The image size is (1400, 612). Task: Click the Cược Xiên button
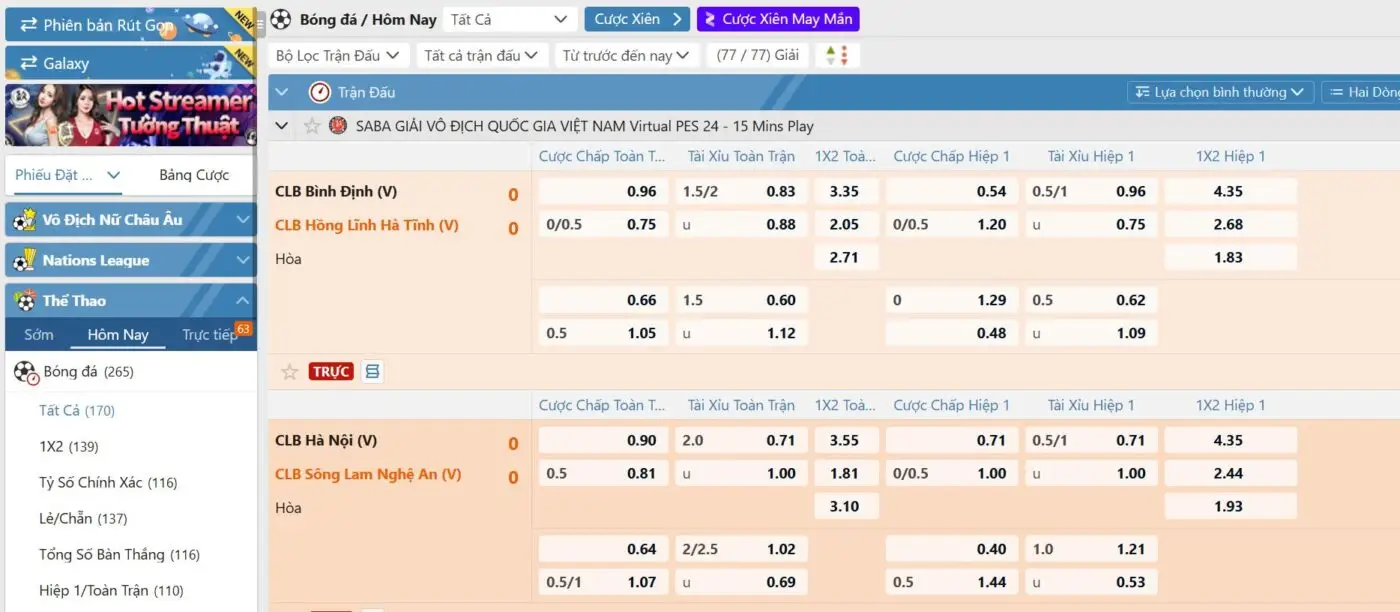(x=637, y=19)
